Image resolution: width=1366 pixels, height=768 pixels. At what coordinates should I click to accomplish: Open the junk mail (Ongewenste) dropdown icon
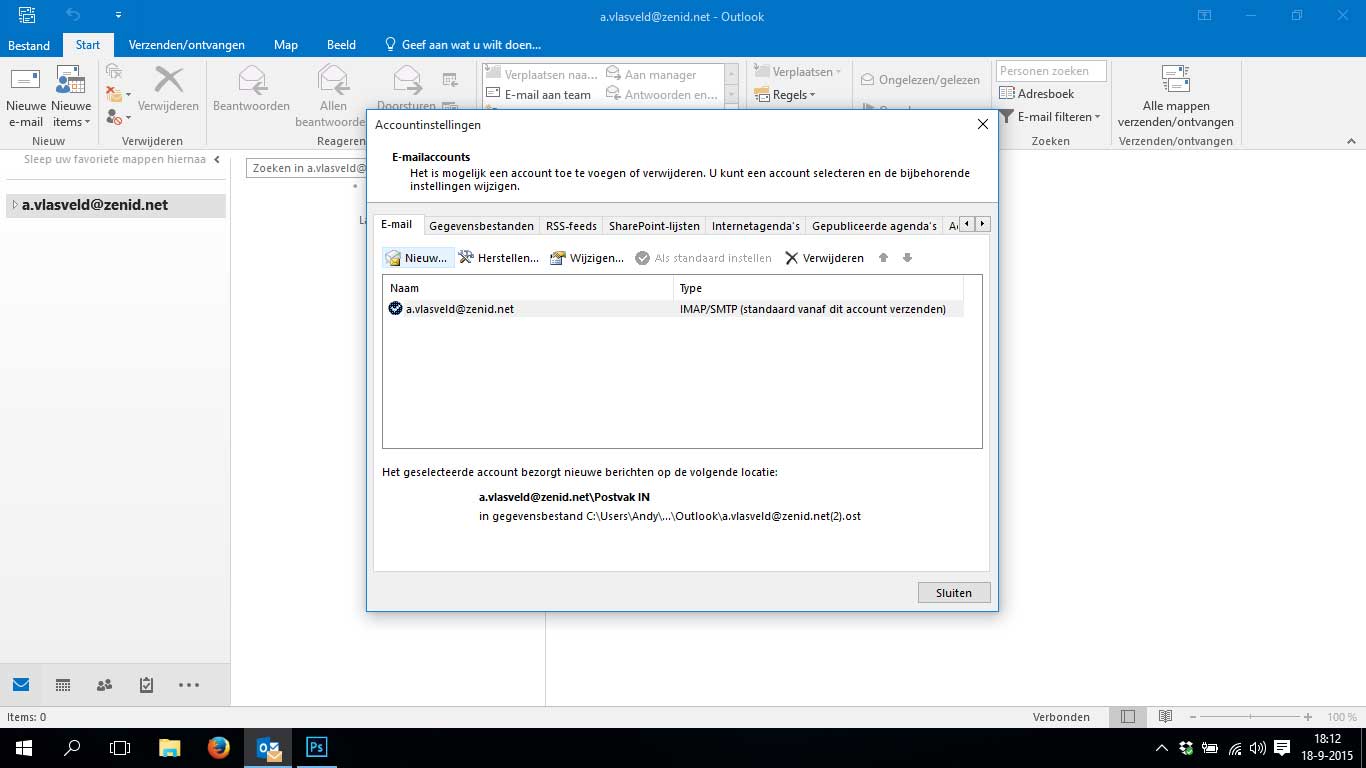tap(118, 117)
